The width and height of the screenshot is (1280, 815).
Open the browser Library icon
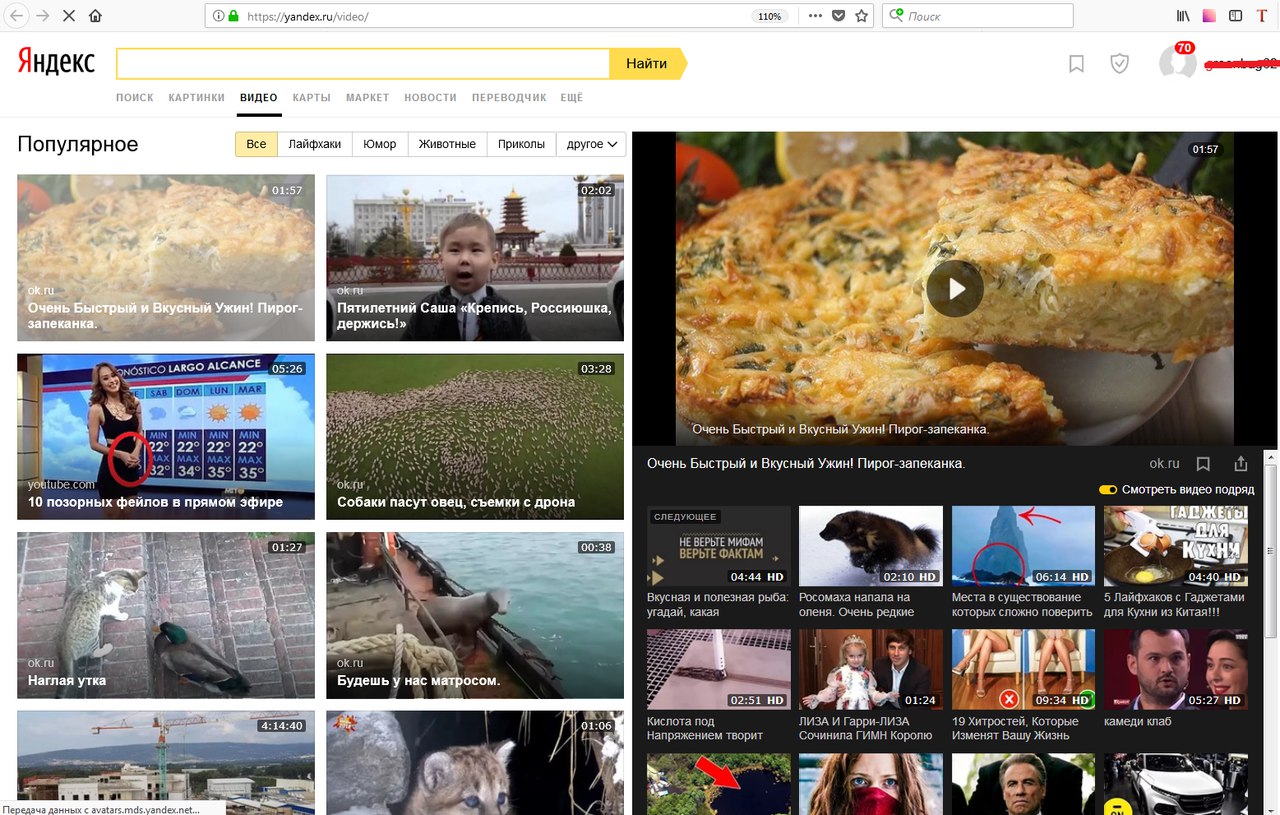(1183, 16)
